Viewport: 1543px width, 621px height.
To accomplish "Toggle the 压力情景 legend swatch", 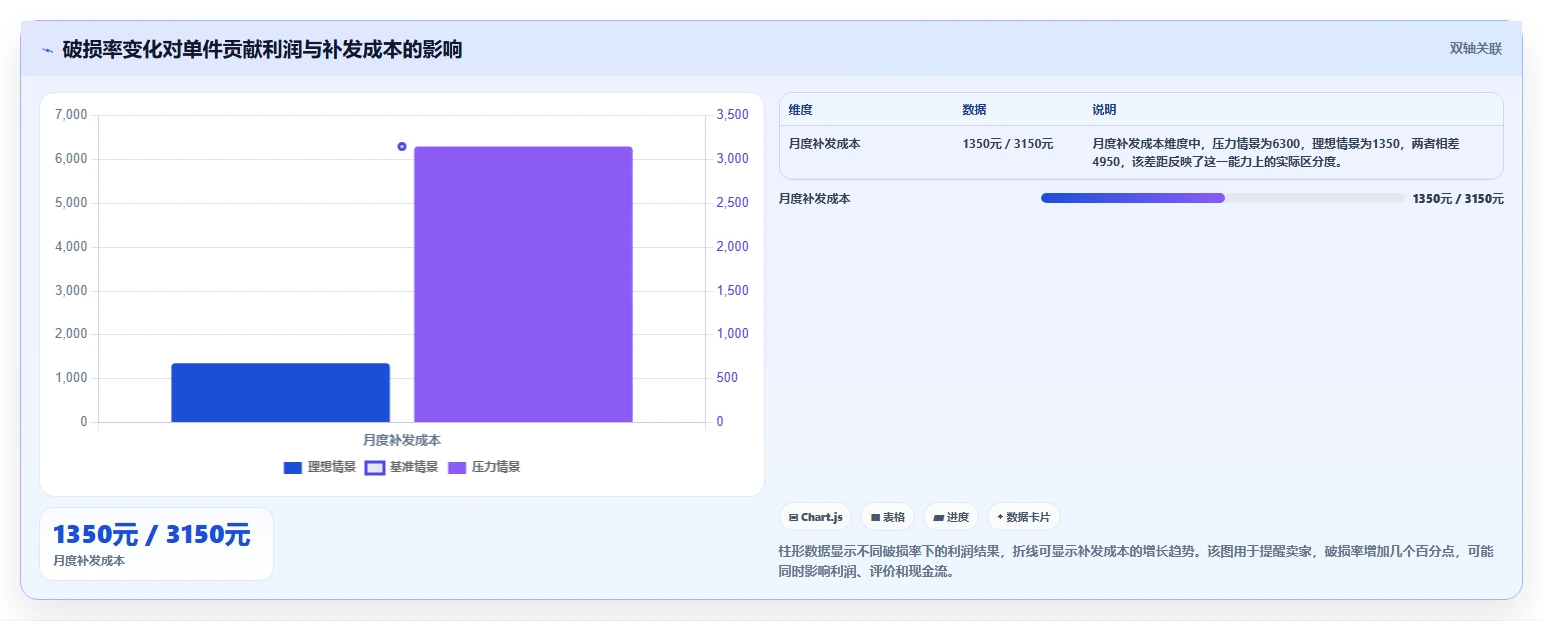I will [457, 467].
